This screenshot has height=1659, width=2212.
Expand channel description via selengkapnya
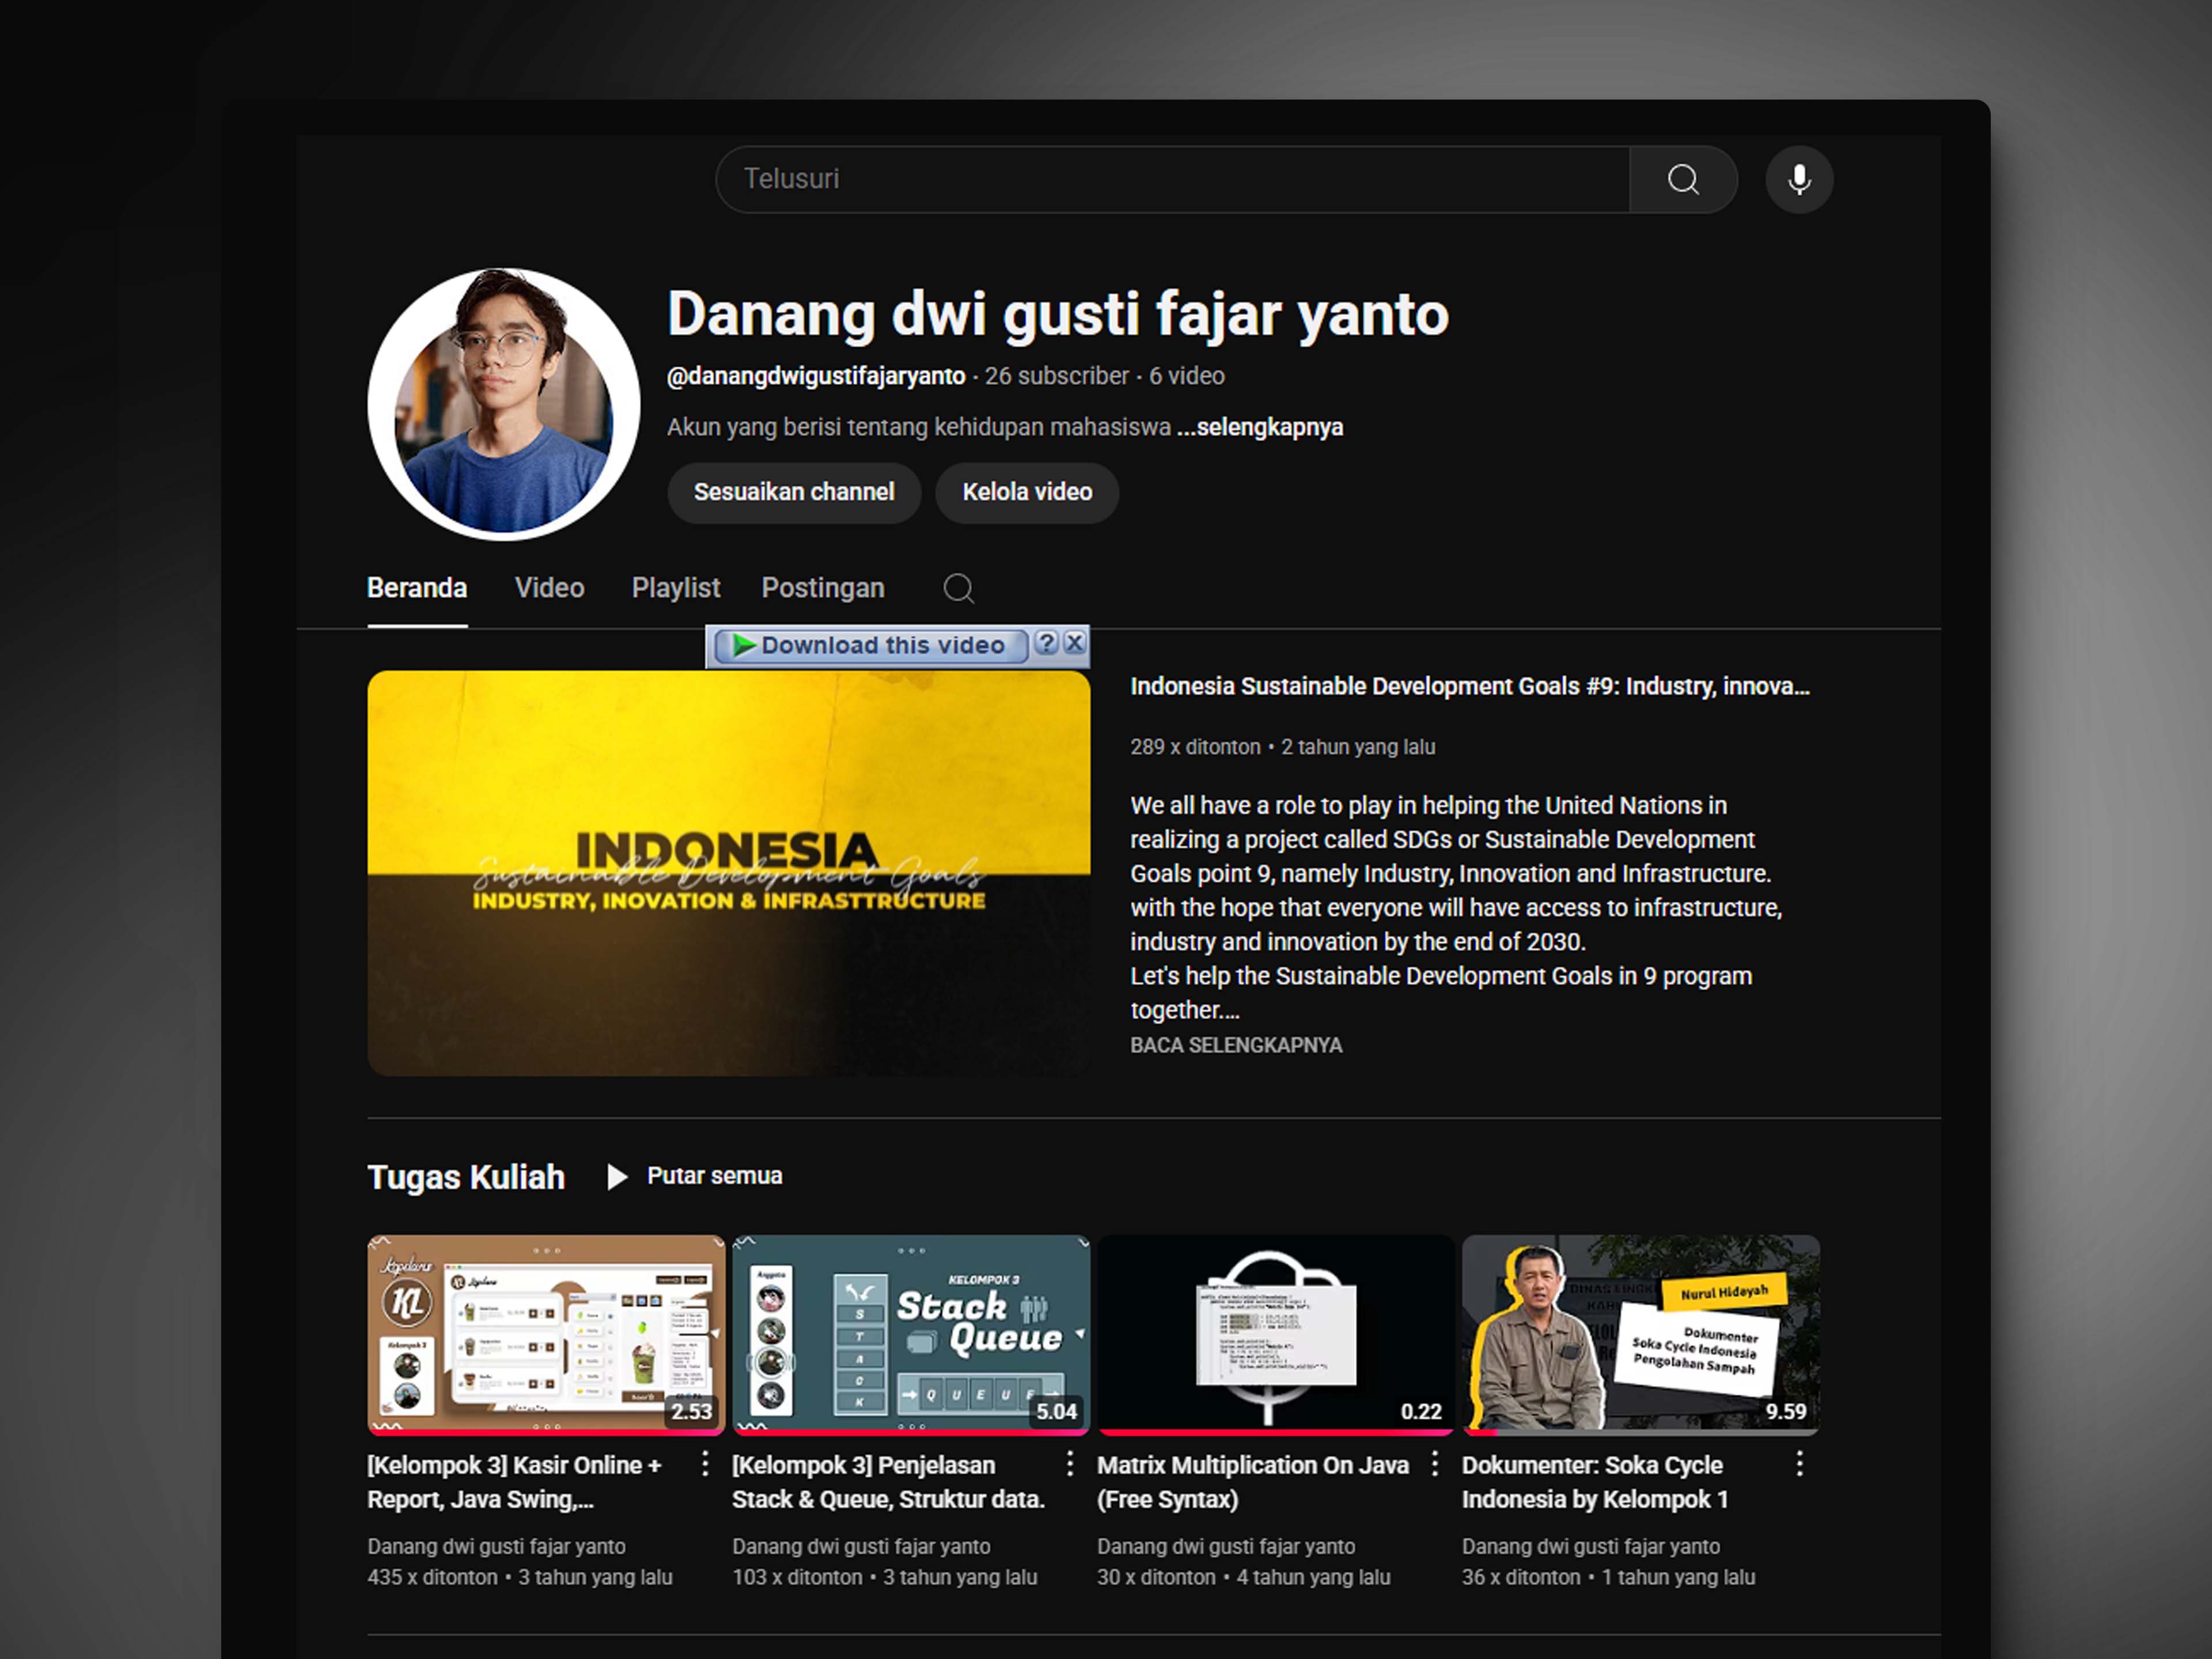pyautogui.click(x=1260, y=428)
